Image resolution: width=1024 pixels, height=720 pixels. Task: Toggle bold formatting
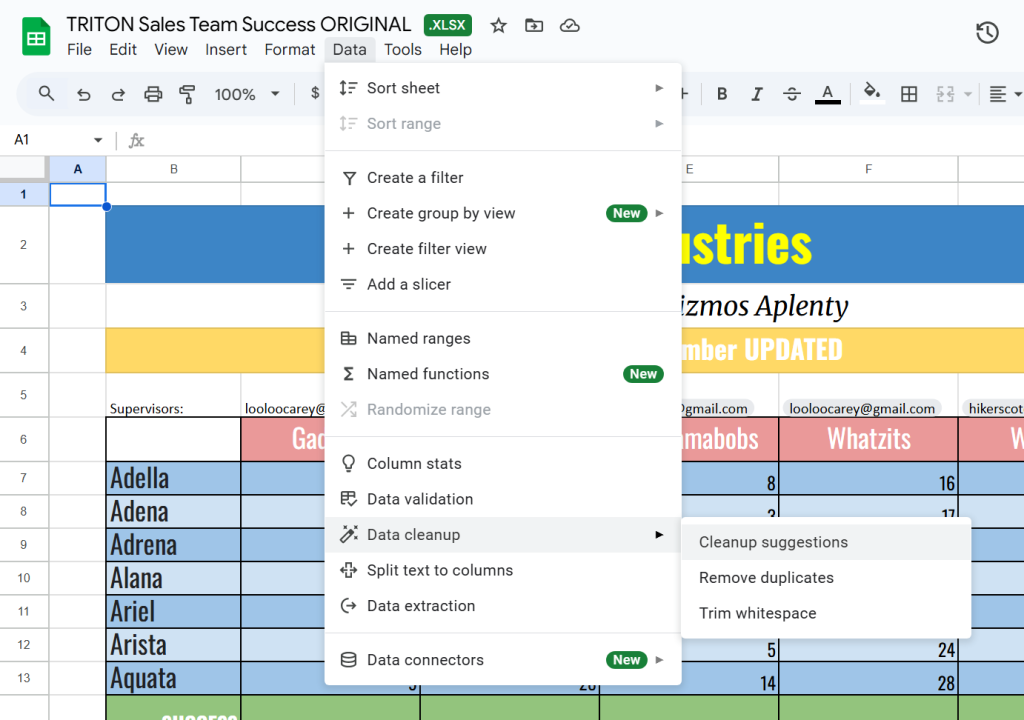pos(722,94)
